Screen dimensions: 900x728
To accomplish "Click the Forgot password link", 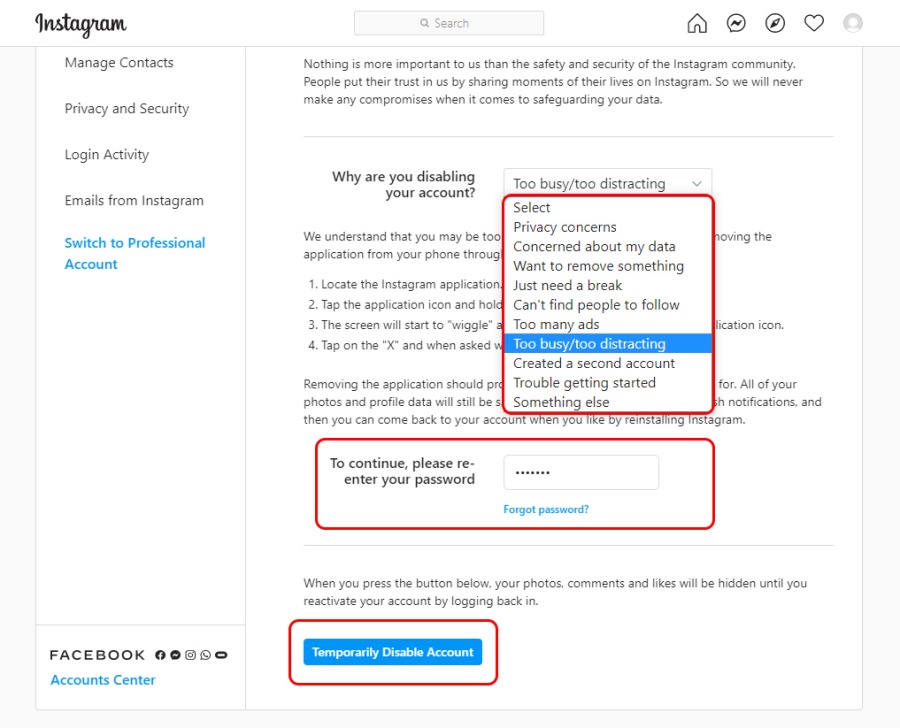I will (546, 510).
